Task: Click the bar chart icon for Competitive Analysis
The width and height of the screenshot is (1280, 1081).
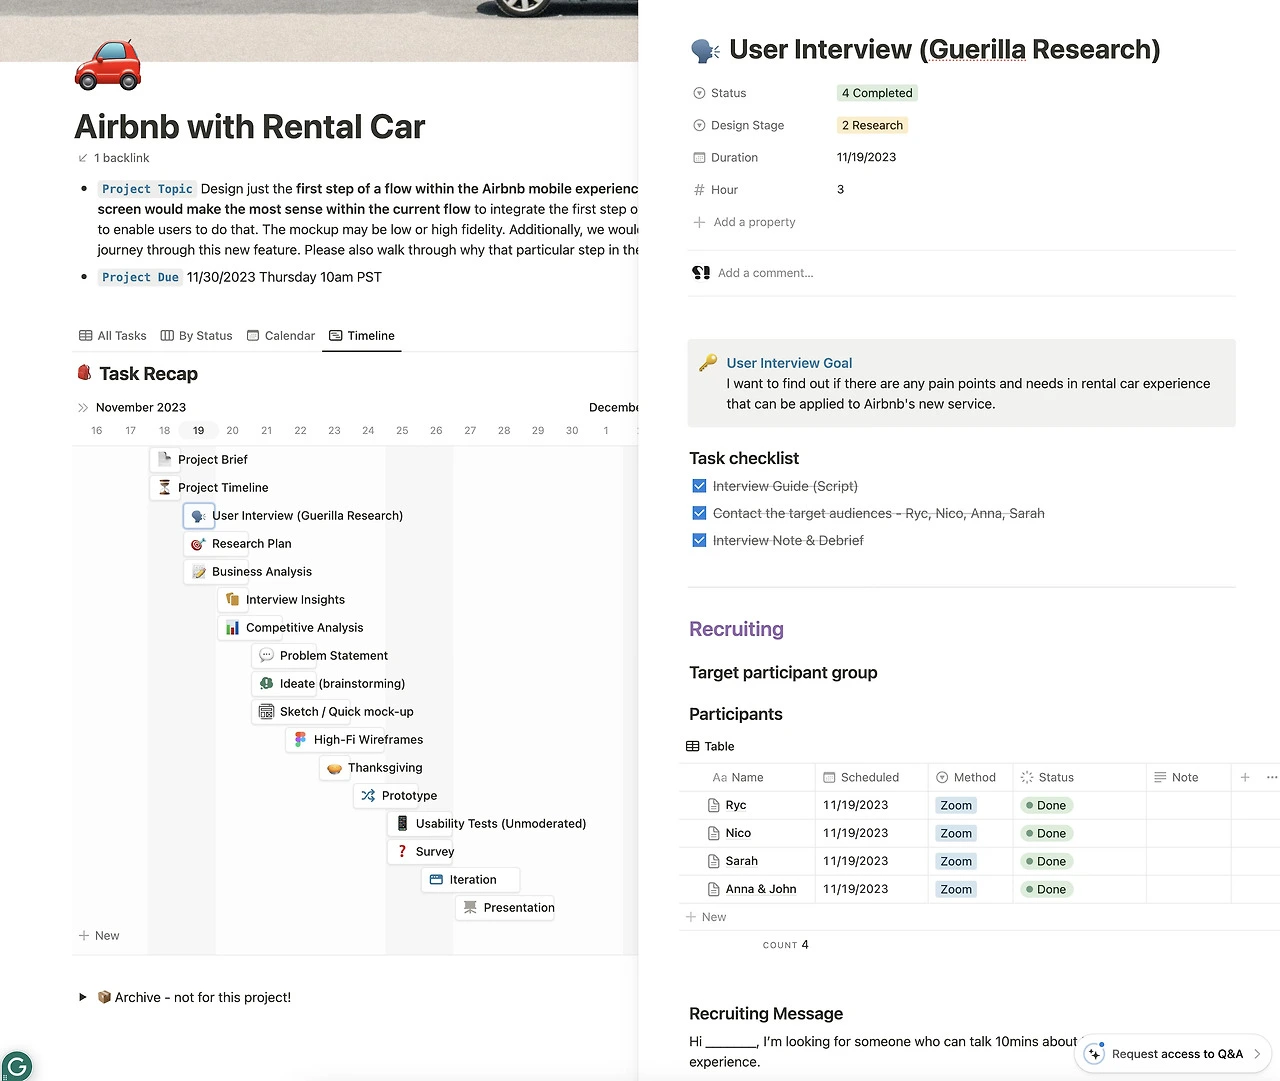Action: tap(232, 628)
